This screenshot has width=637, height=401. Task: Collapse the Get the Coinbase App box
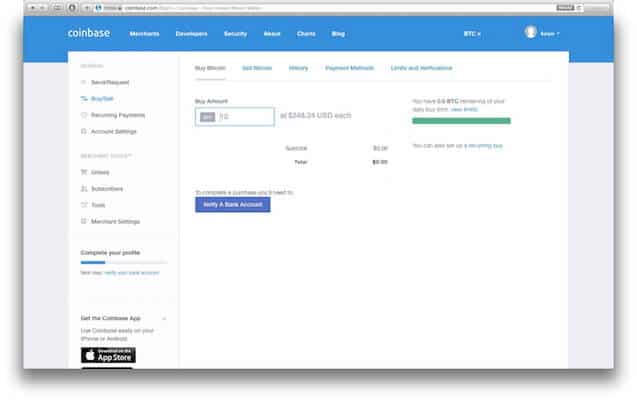tap(164, 319)
